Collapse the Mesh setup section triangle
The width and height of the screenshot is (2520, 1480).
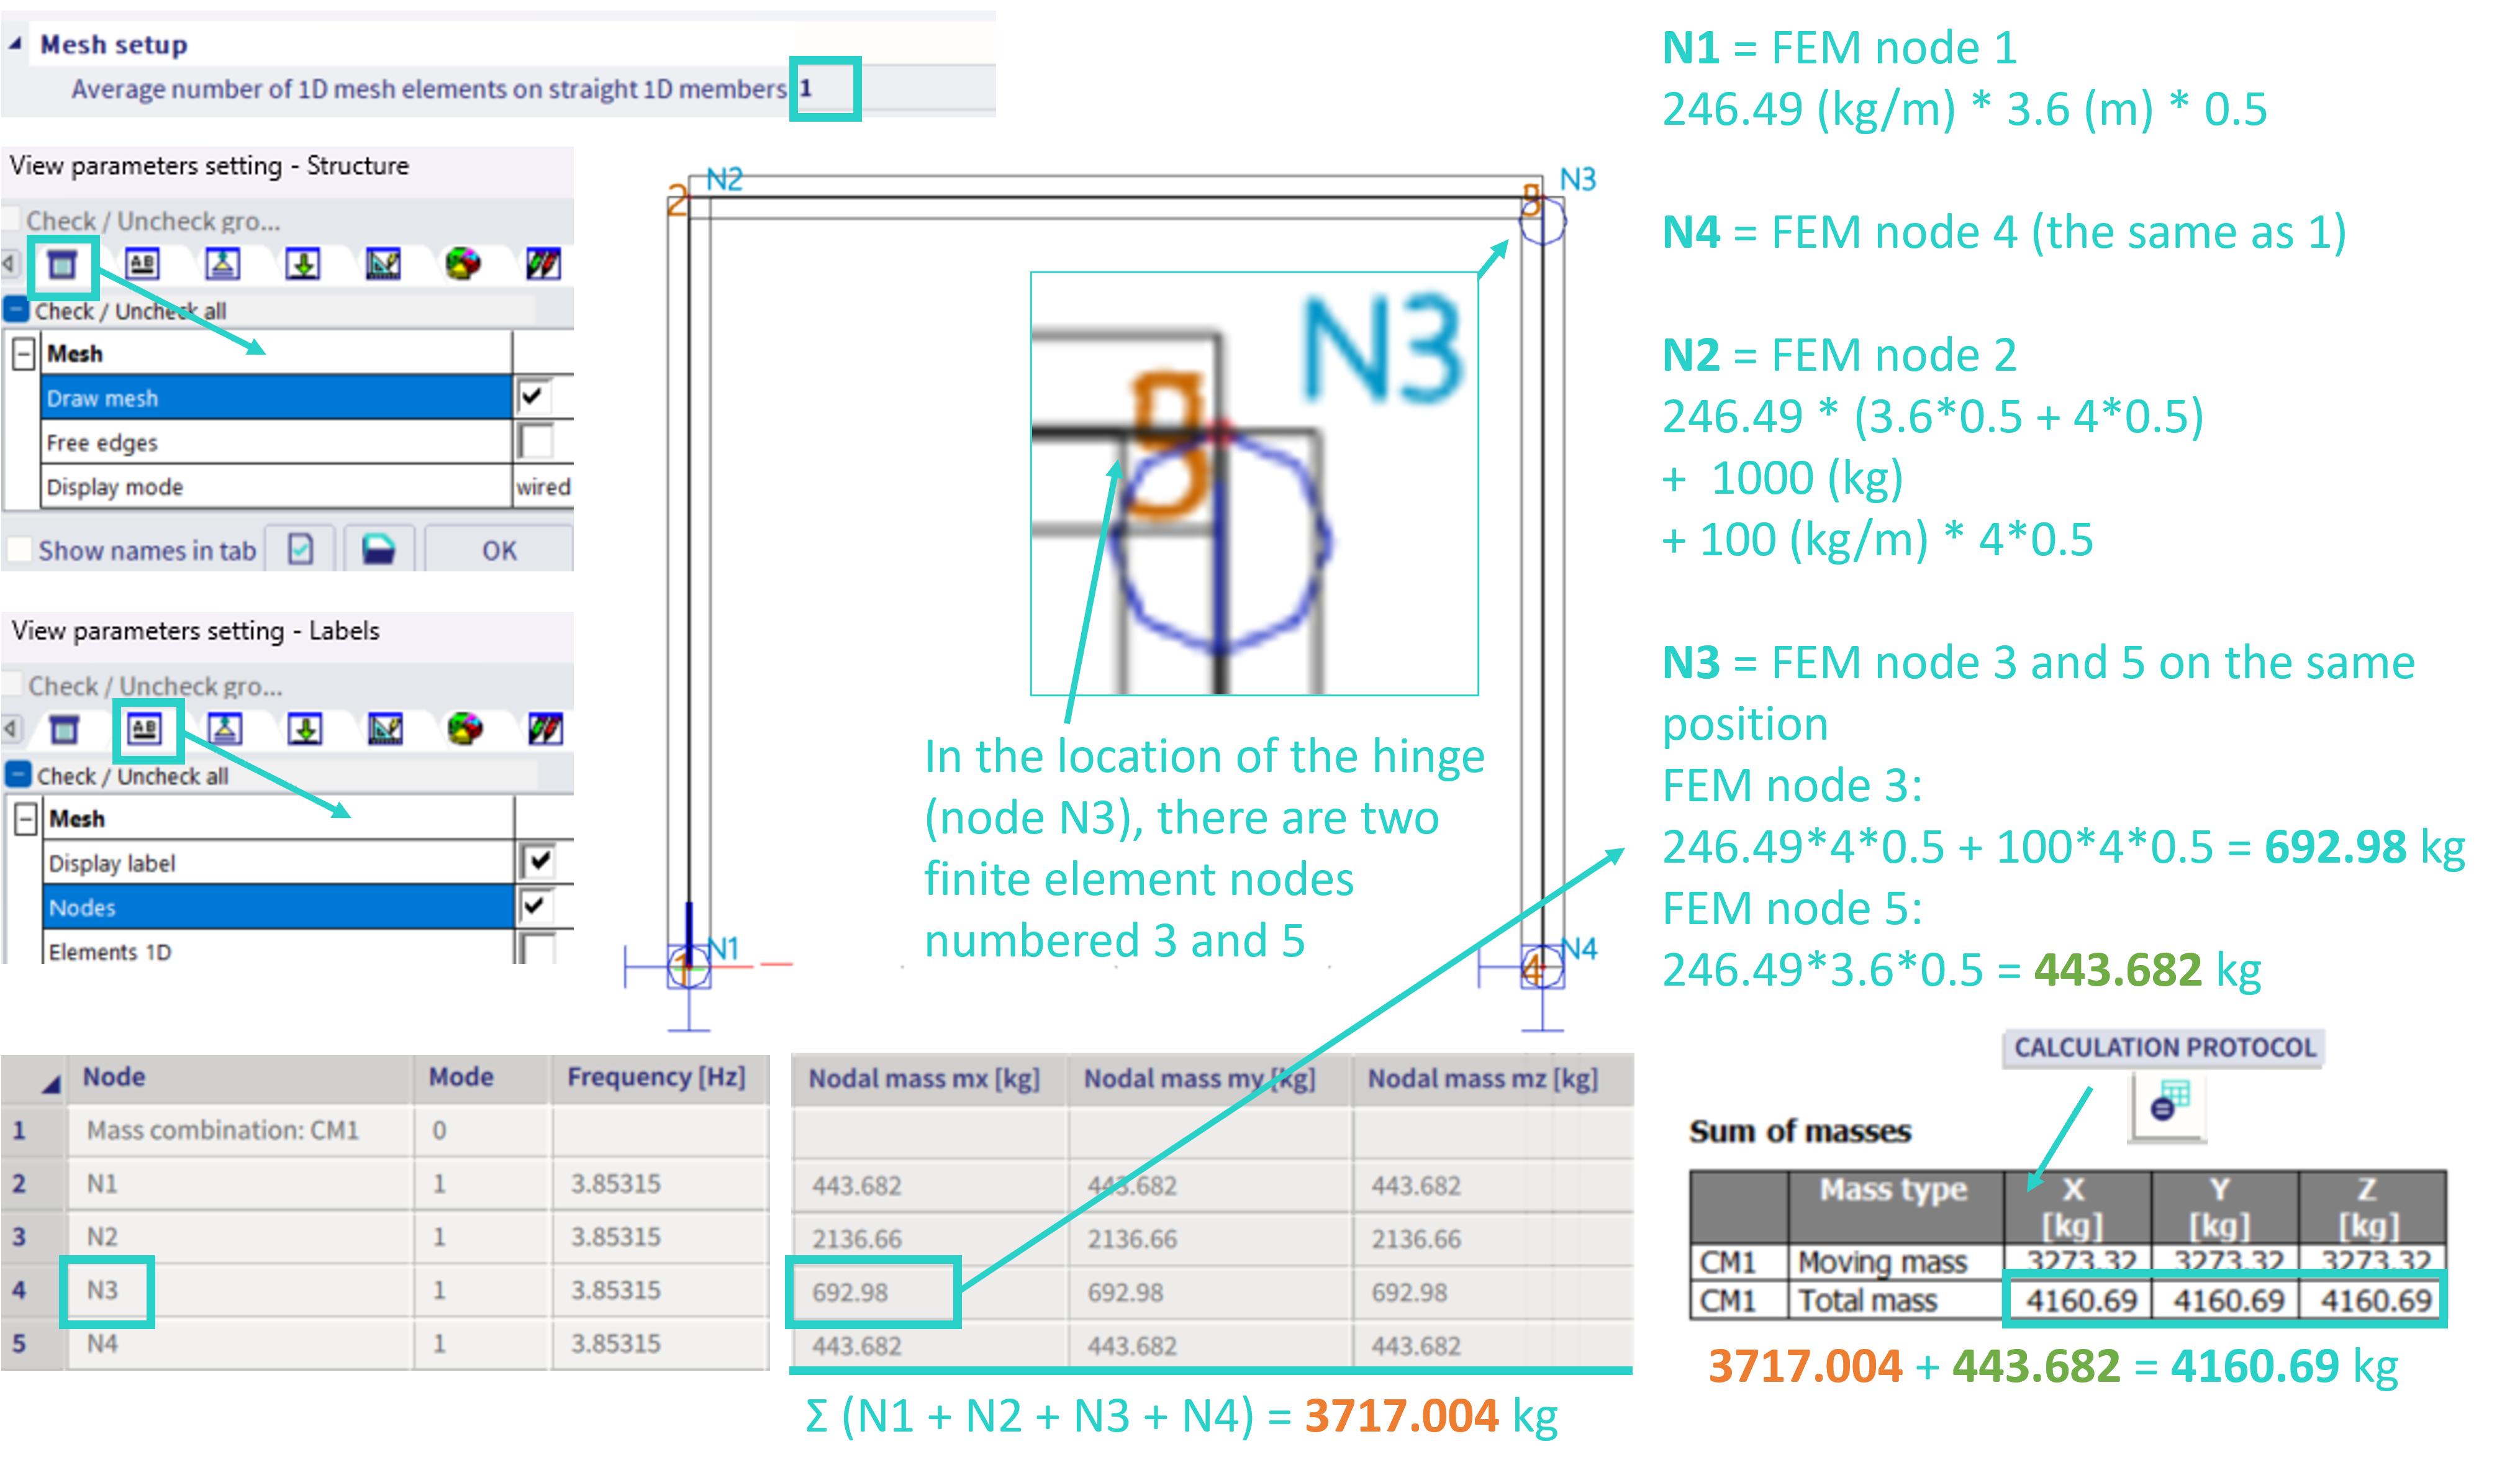tap(15, 44)
